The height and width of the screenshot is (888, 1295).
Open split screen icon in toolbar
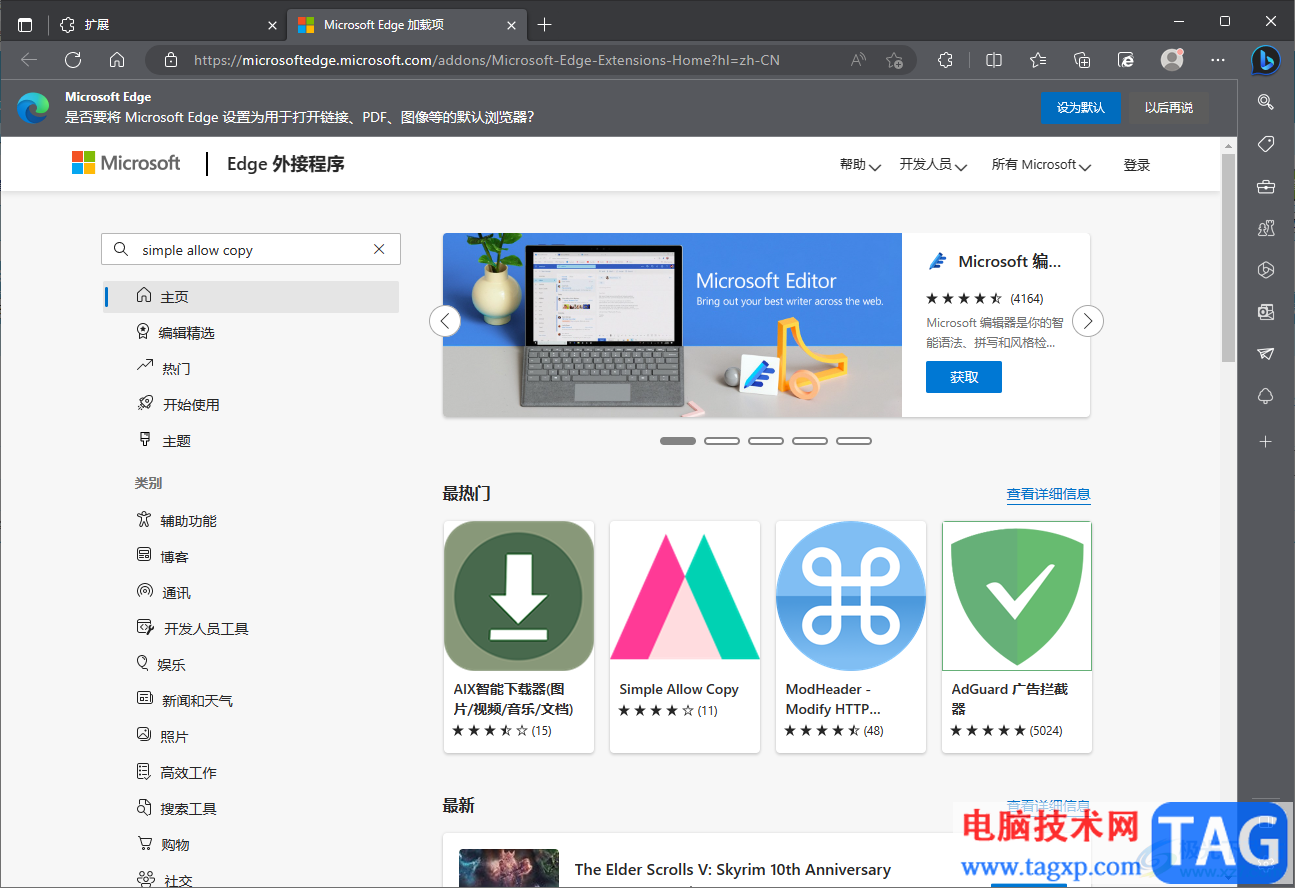click(994, 60)
